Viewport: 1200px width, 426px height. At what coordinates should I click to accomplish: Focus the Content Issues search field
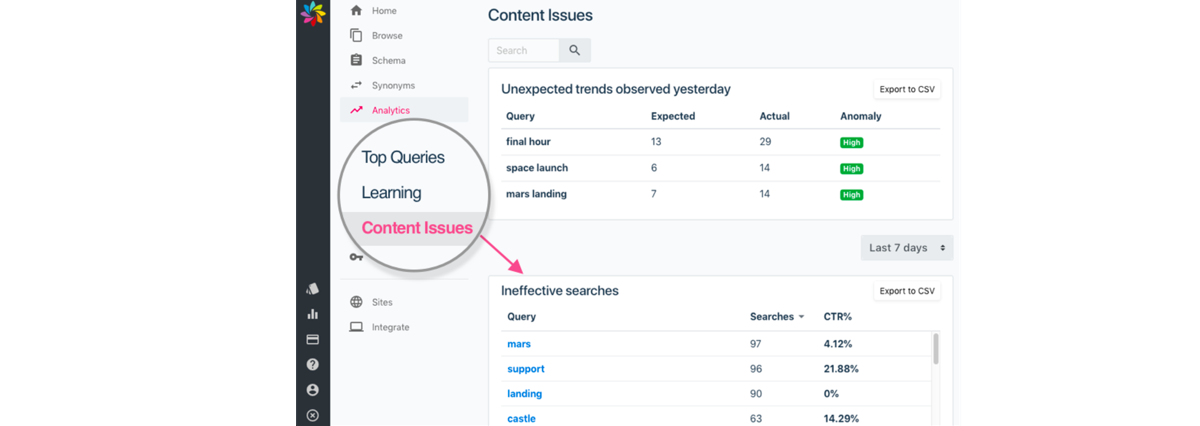pyautogui.click(x=524, y=50)
